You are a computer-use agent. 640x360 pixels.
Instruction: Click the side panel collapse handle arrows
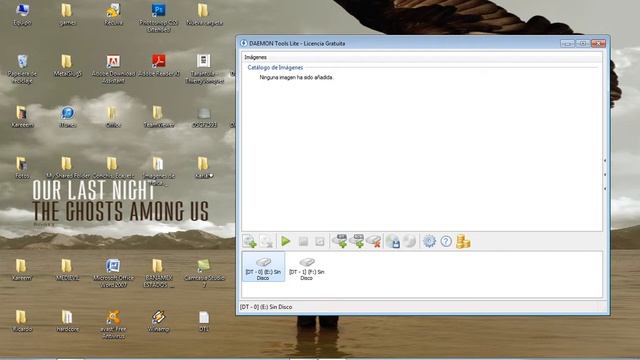point(605,174)
